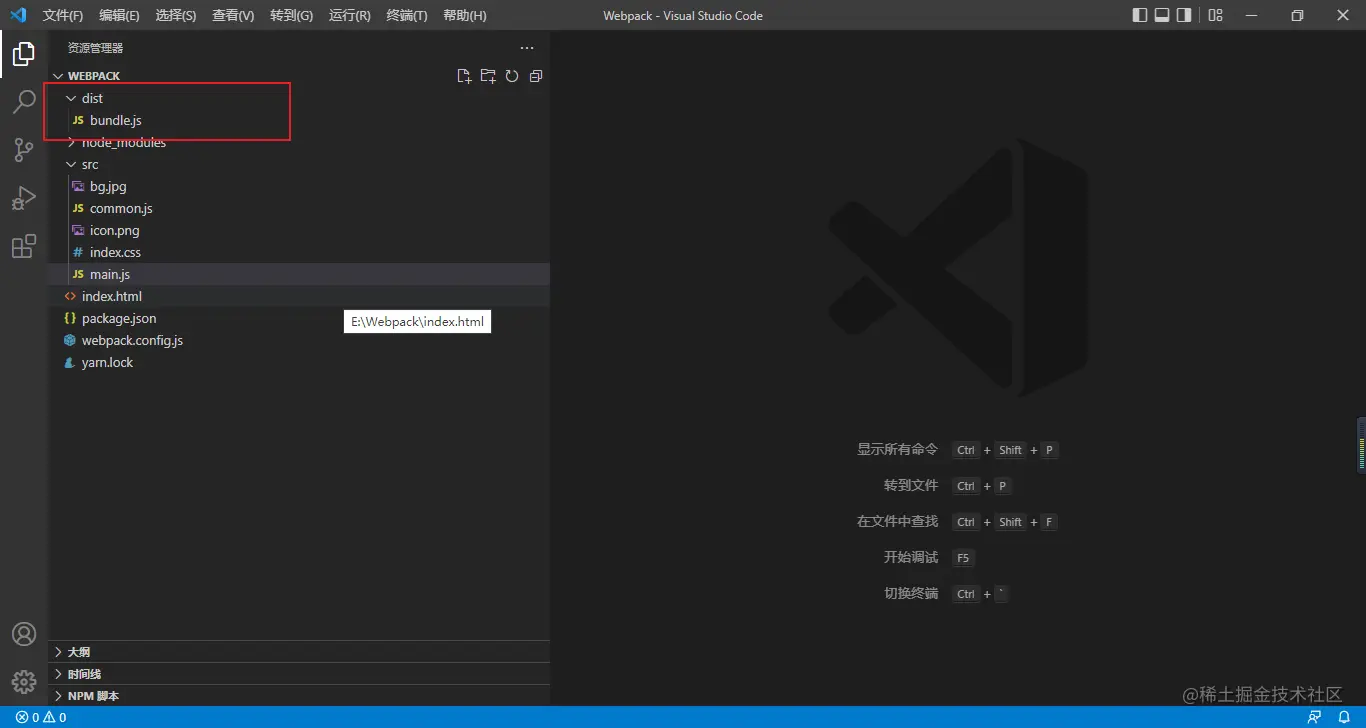Click the VS Code logo in title bar
1366x728 pixels.
(x=18, y=15)
